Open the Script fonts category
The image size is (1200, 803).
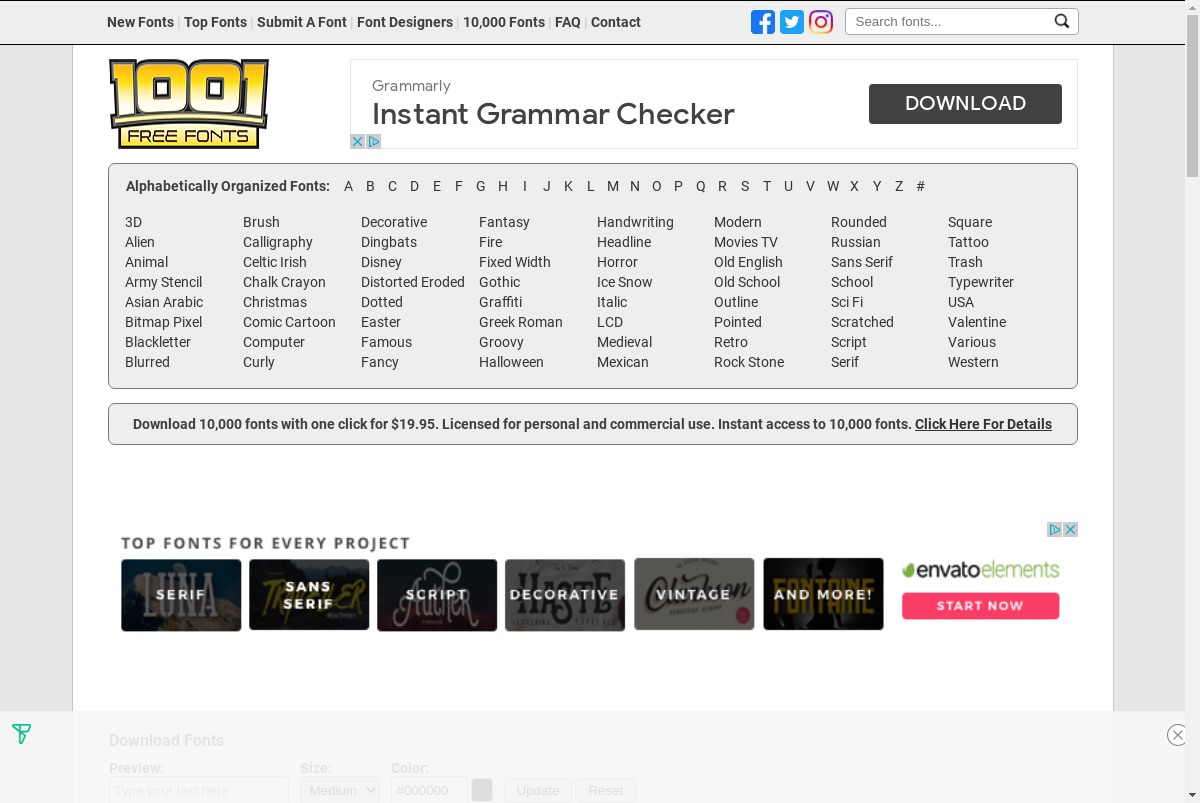(x=849, y=342)
